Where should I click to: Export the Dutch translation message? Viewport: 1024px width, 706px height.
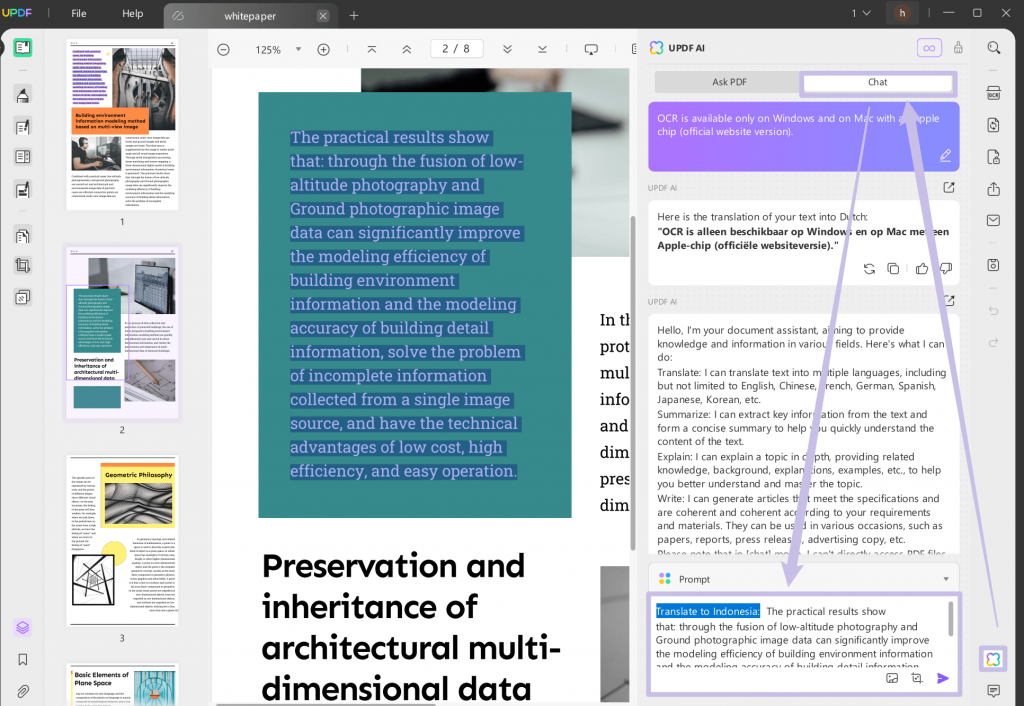tap(949, 188)
